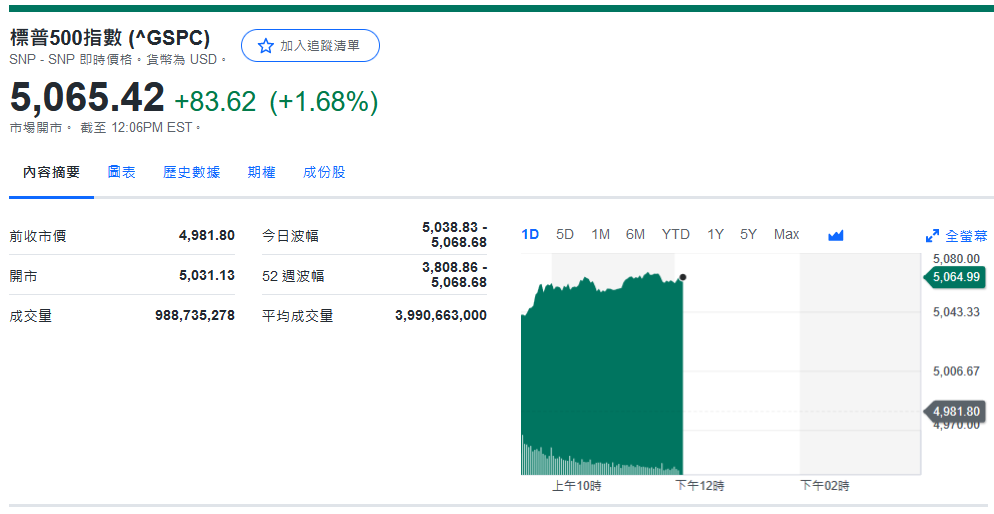
Task: Switch to the 圖表 chart tab
Action: pyautogui.click(x=122, y=173)
